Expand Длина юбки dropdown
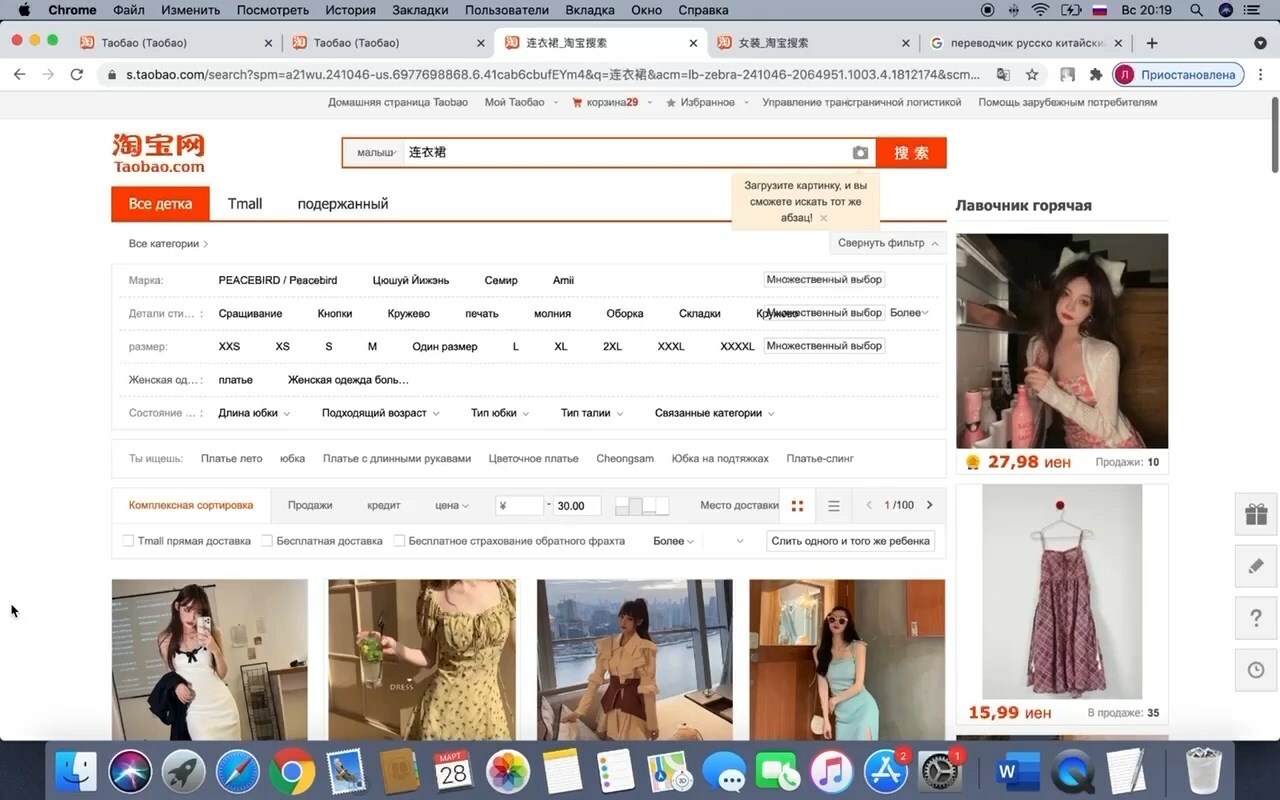 (254, 413)
